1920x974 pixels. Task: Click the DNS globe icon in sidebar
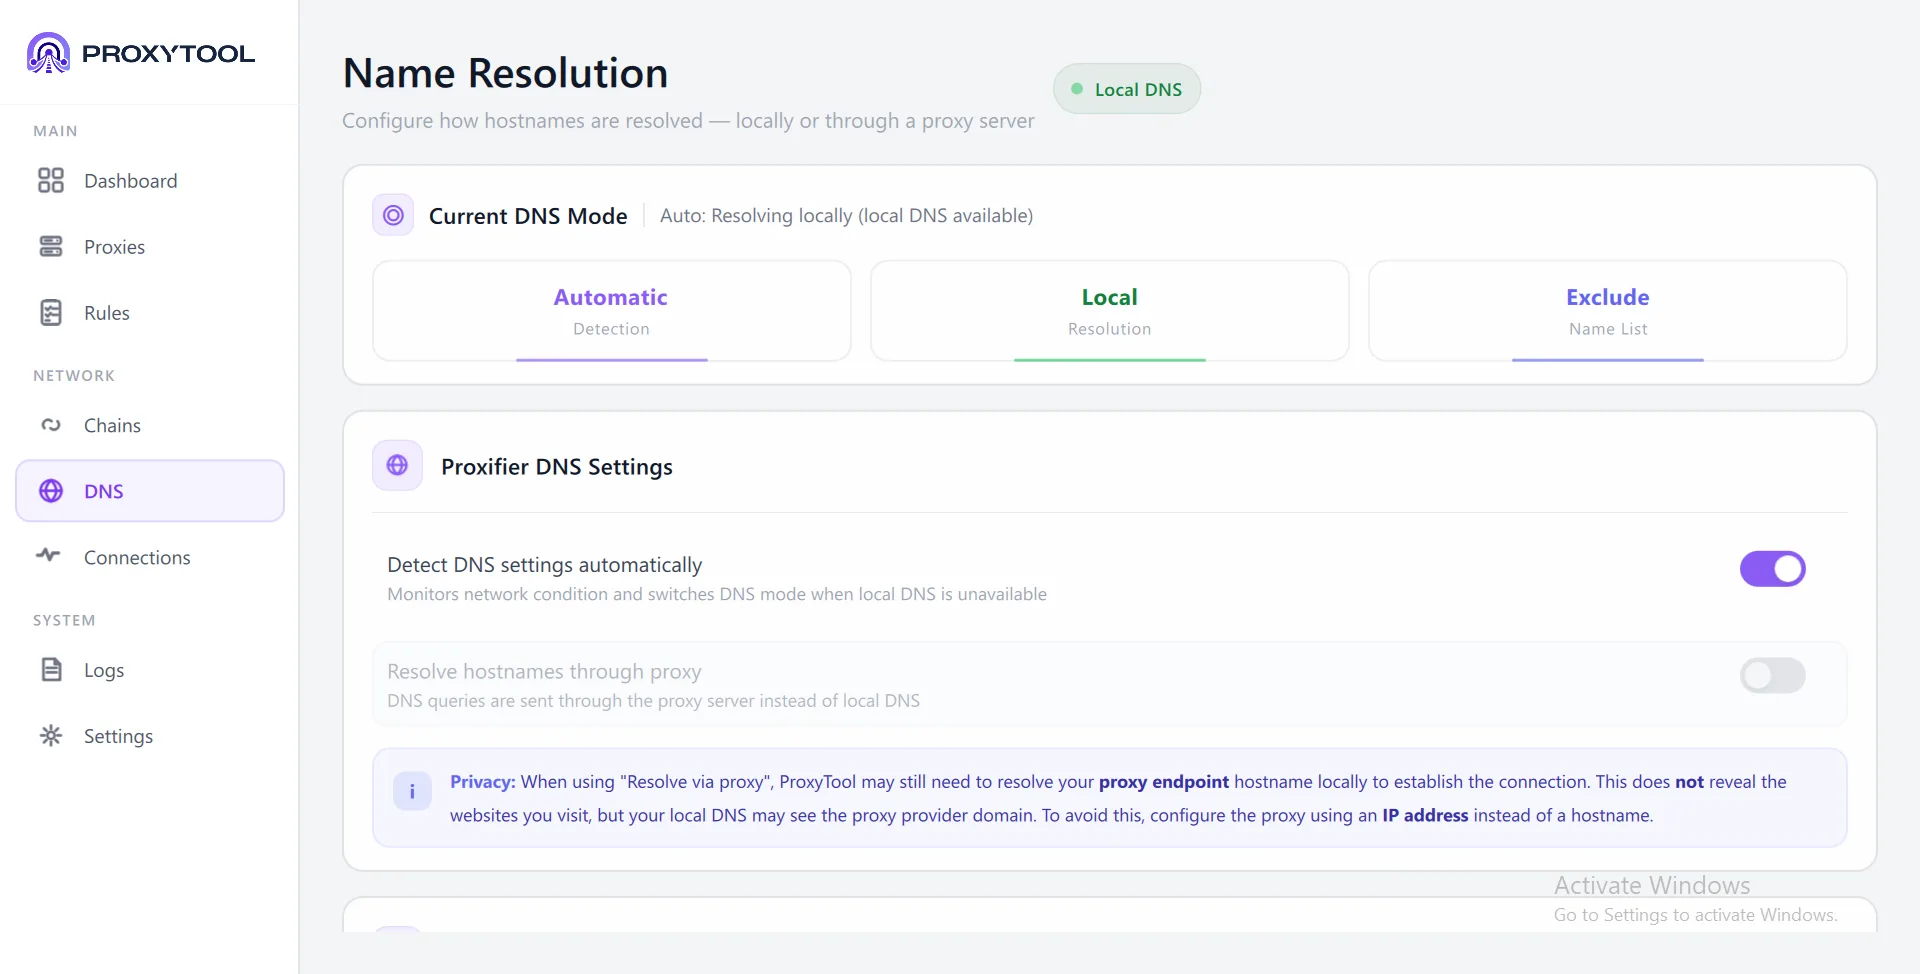click(51, 491)
